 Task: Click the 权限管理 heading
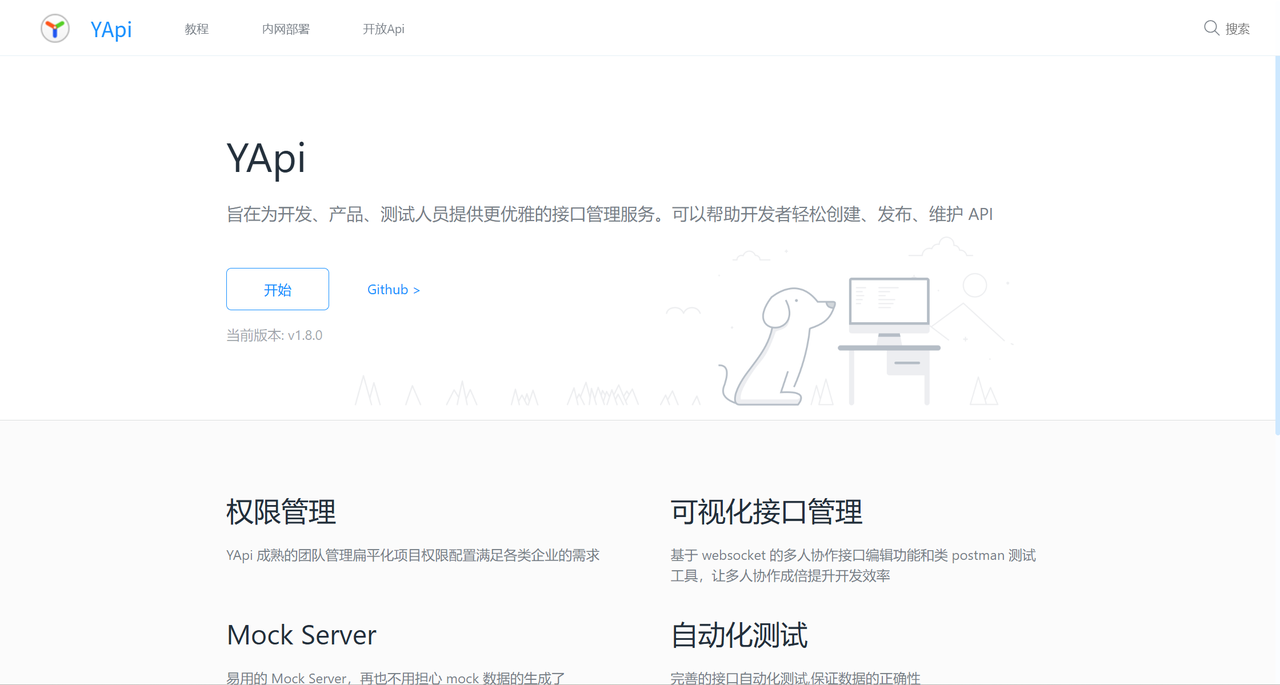(281, 512)
